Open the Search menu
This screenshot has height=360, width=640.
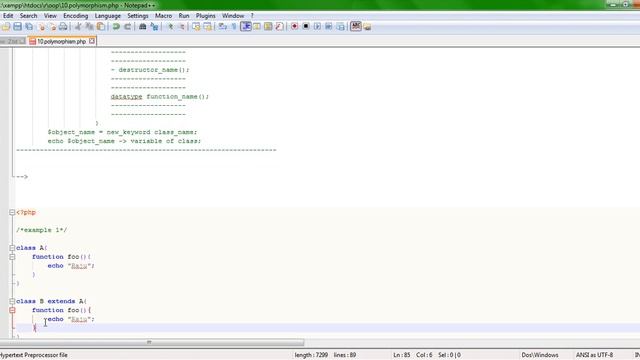tap(28, 16)
